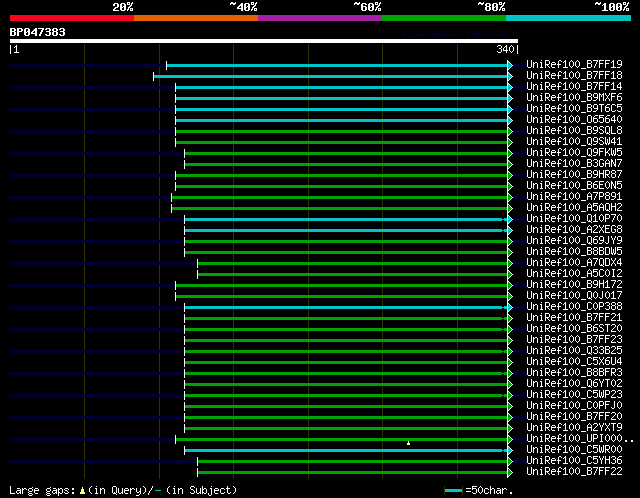Screen dimensions: 640x498
Task: Select the UniRef100_C5WR00 label
Action: [x=574, y=450]
